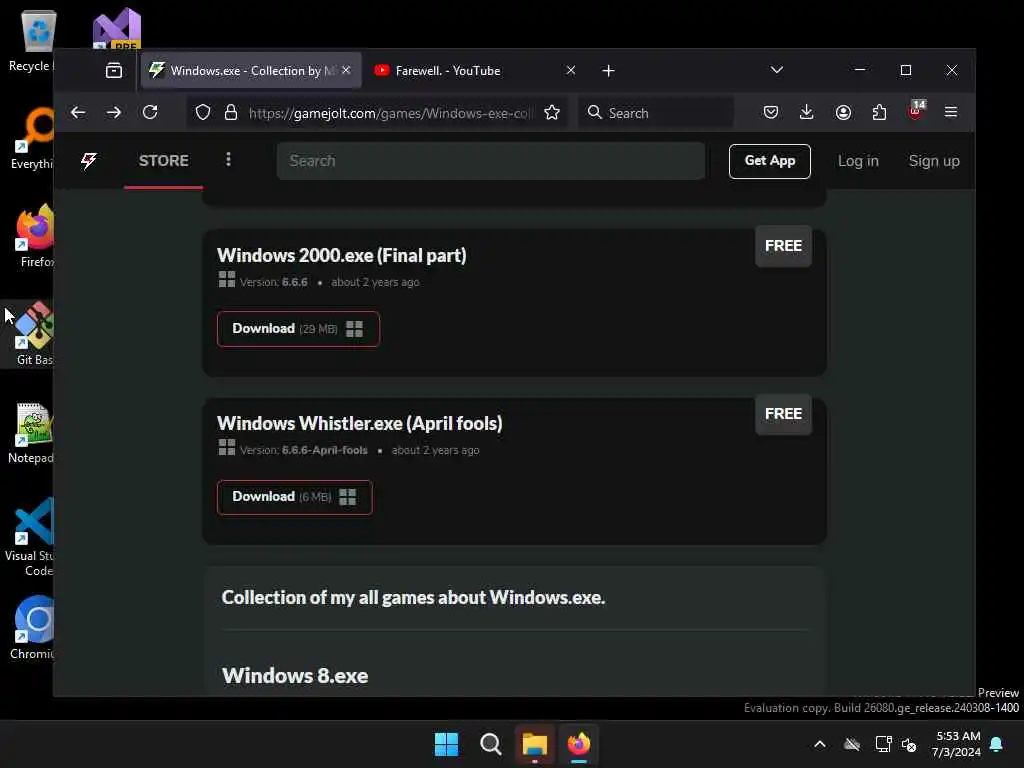Select the Recycle Bin desktop icon
The width and height of the screenshot is (1024, 768).
(31, 41)
